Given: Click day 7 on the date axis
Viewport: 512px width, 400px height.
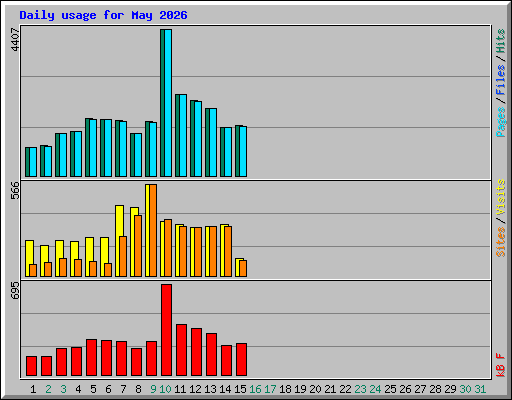Looking at the screenshot, I should tap(123, 389).
